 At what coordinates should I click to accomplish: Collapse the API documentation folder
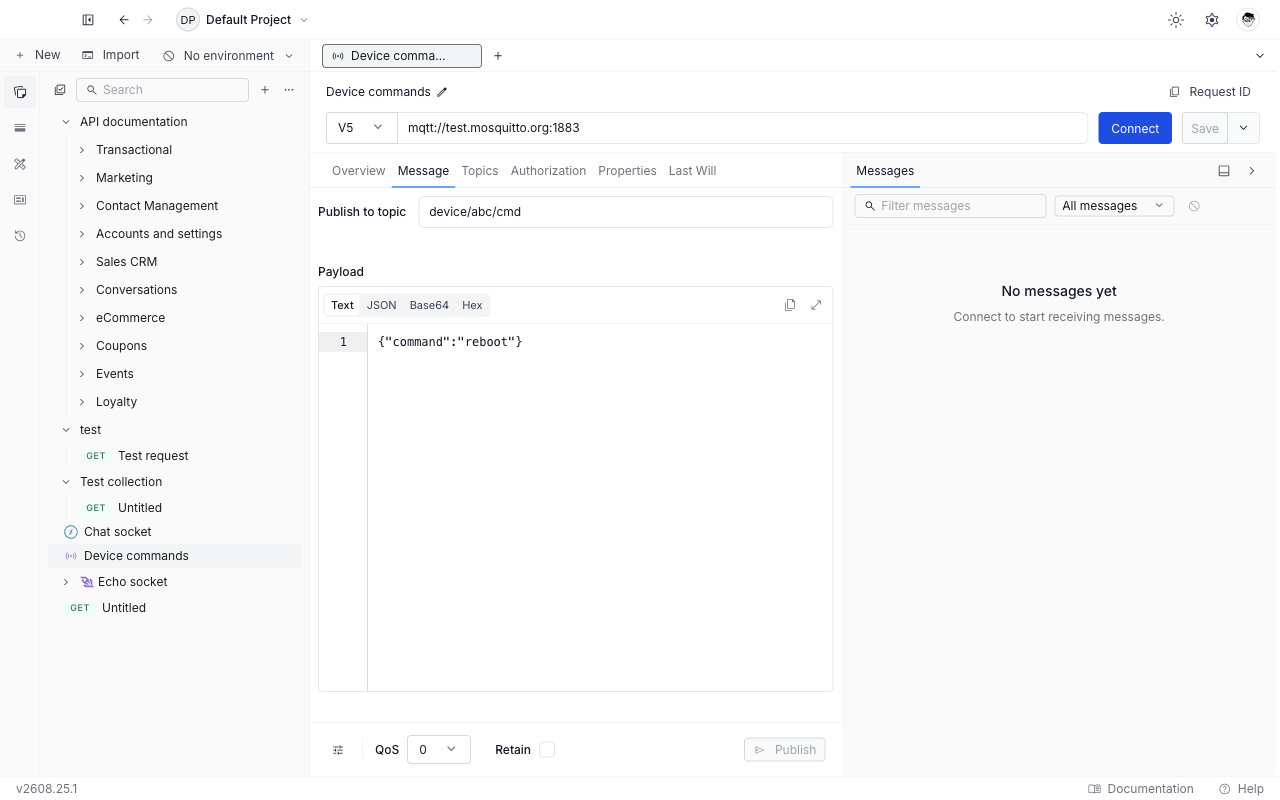tap(66, 122)
